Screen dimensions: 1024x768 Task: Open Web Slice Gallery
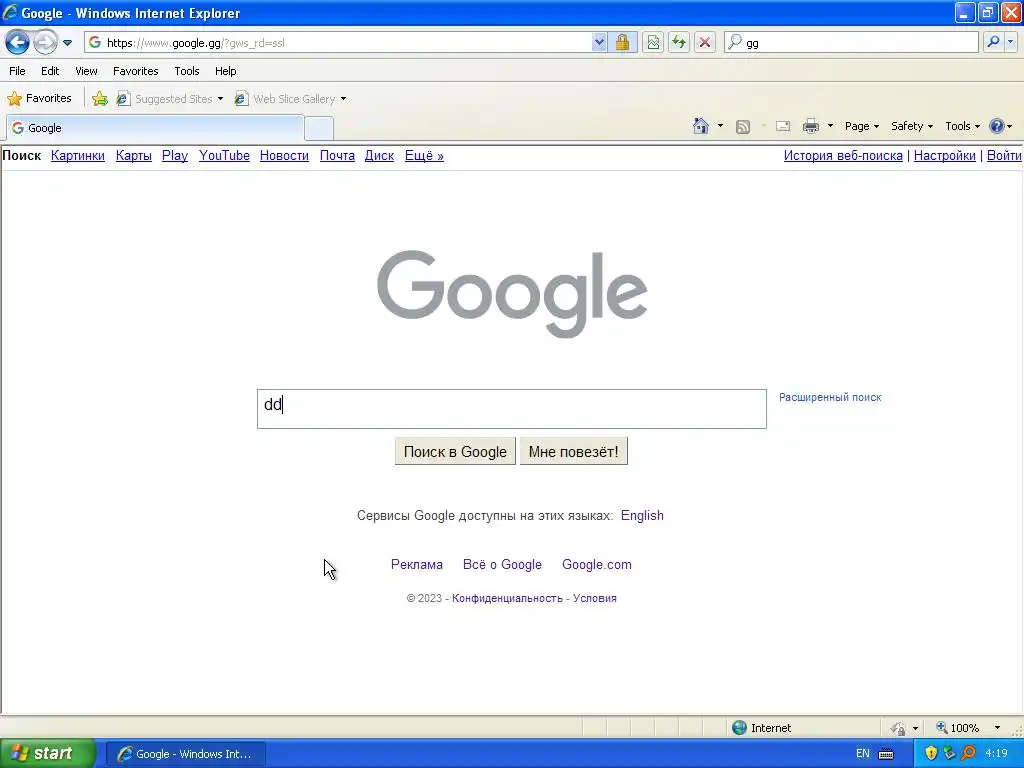285,99
